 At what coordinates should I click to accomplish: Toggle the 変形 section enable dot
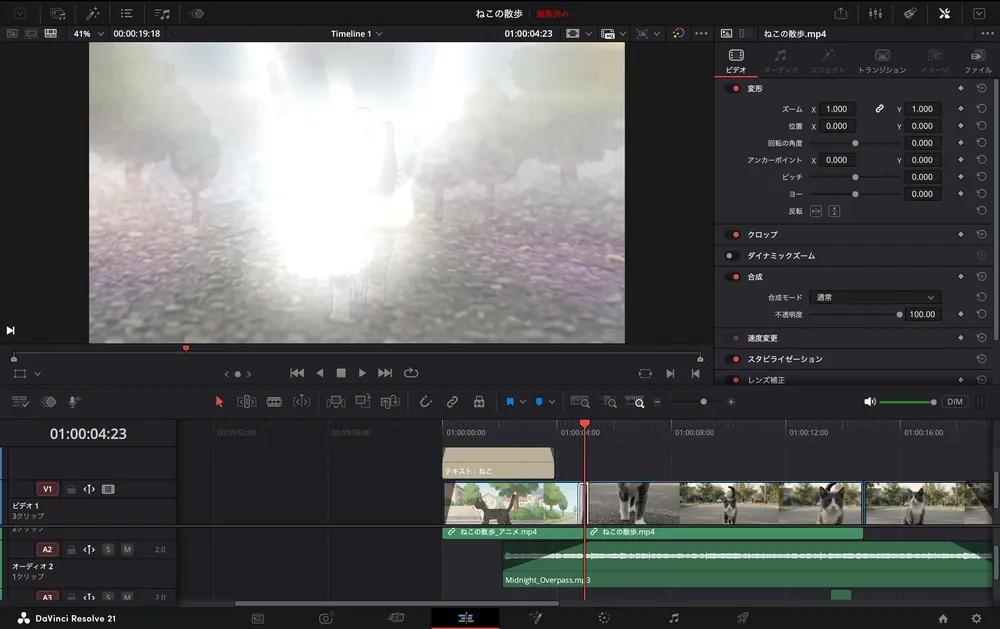735,89
